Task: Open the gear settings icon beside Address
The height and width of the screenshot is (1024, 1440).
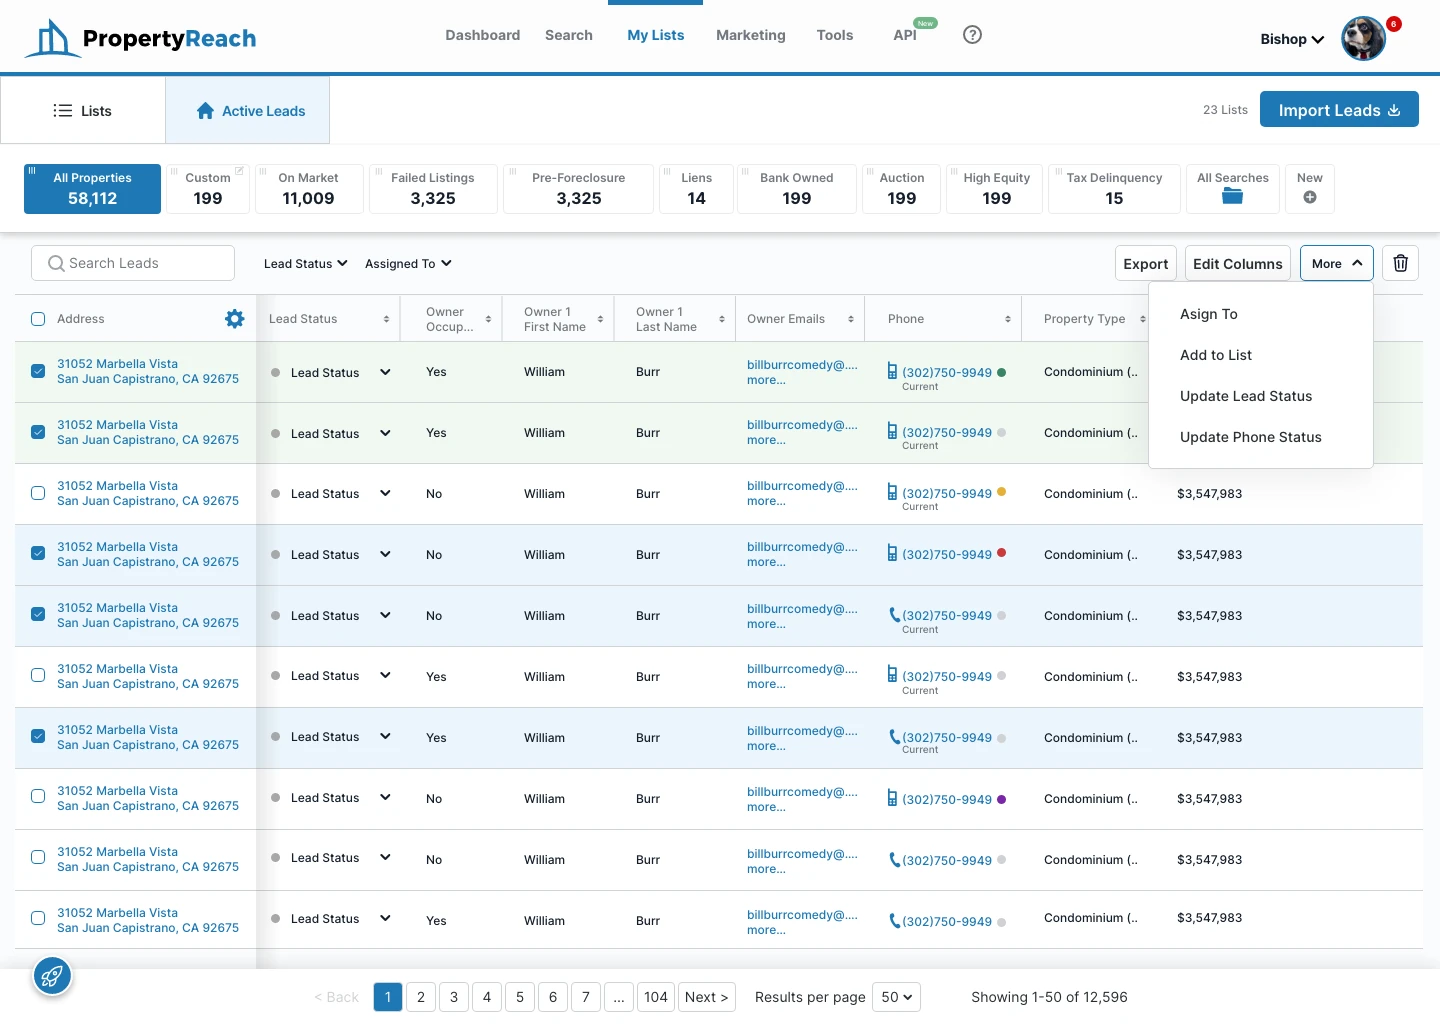Action: tap(235, 318)
